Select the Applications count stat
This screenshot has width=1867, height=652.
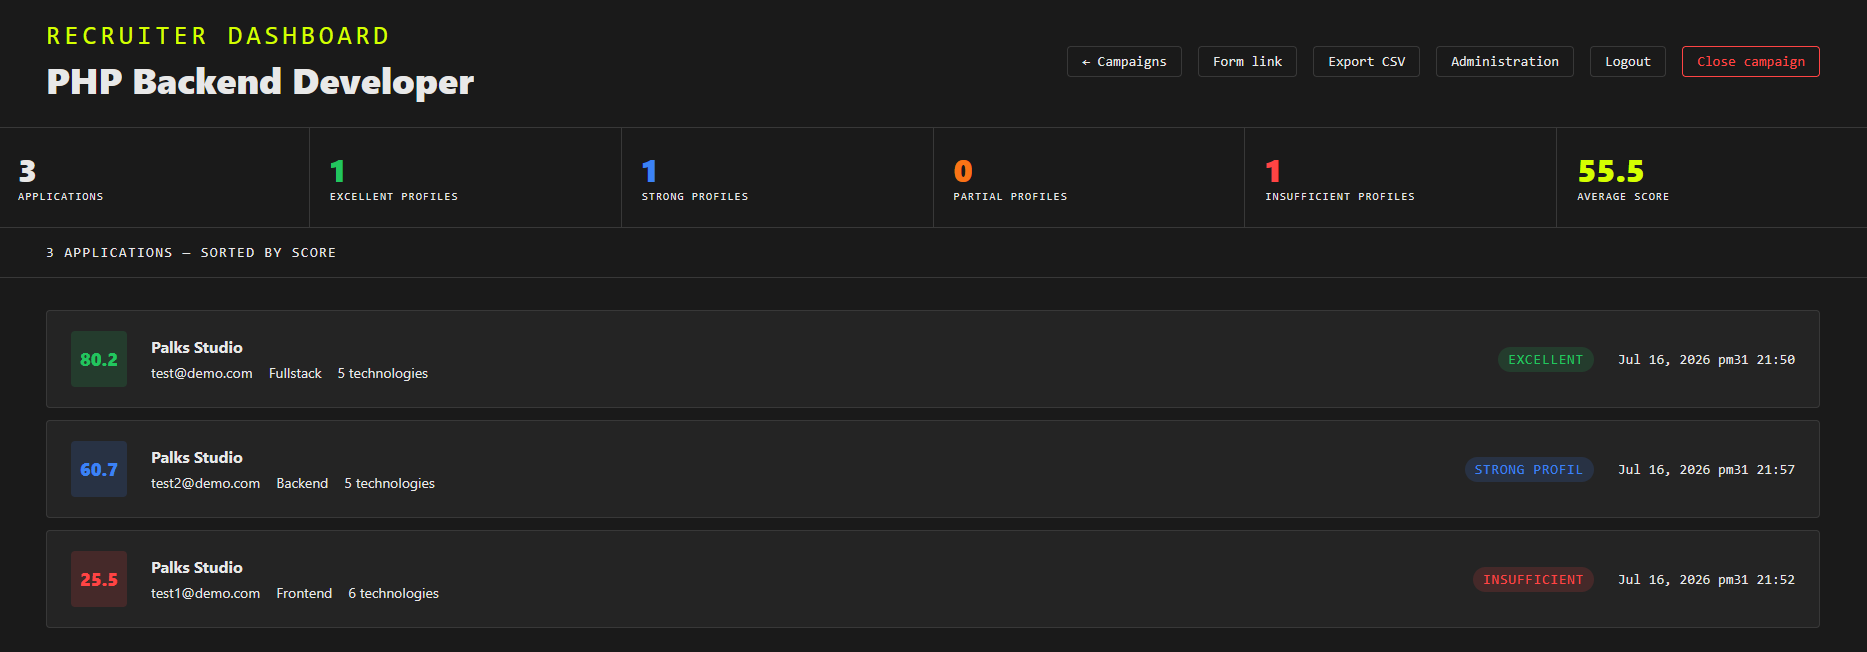155,178
